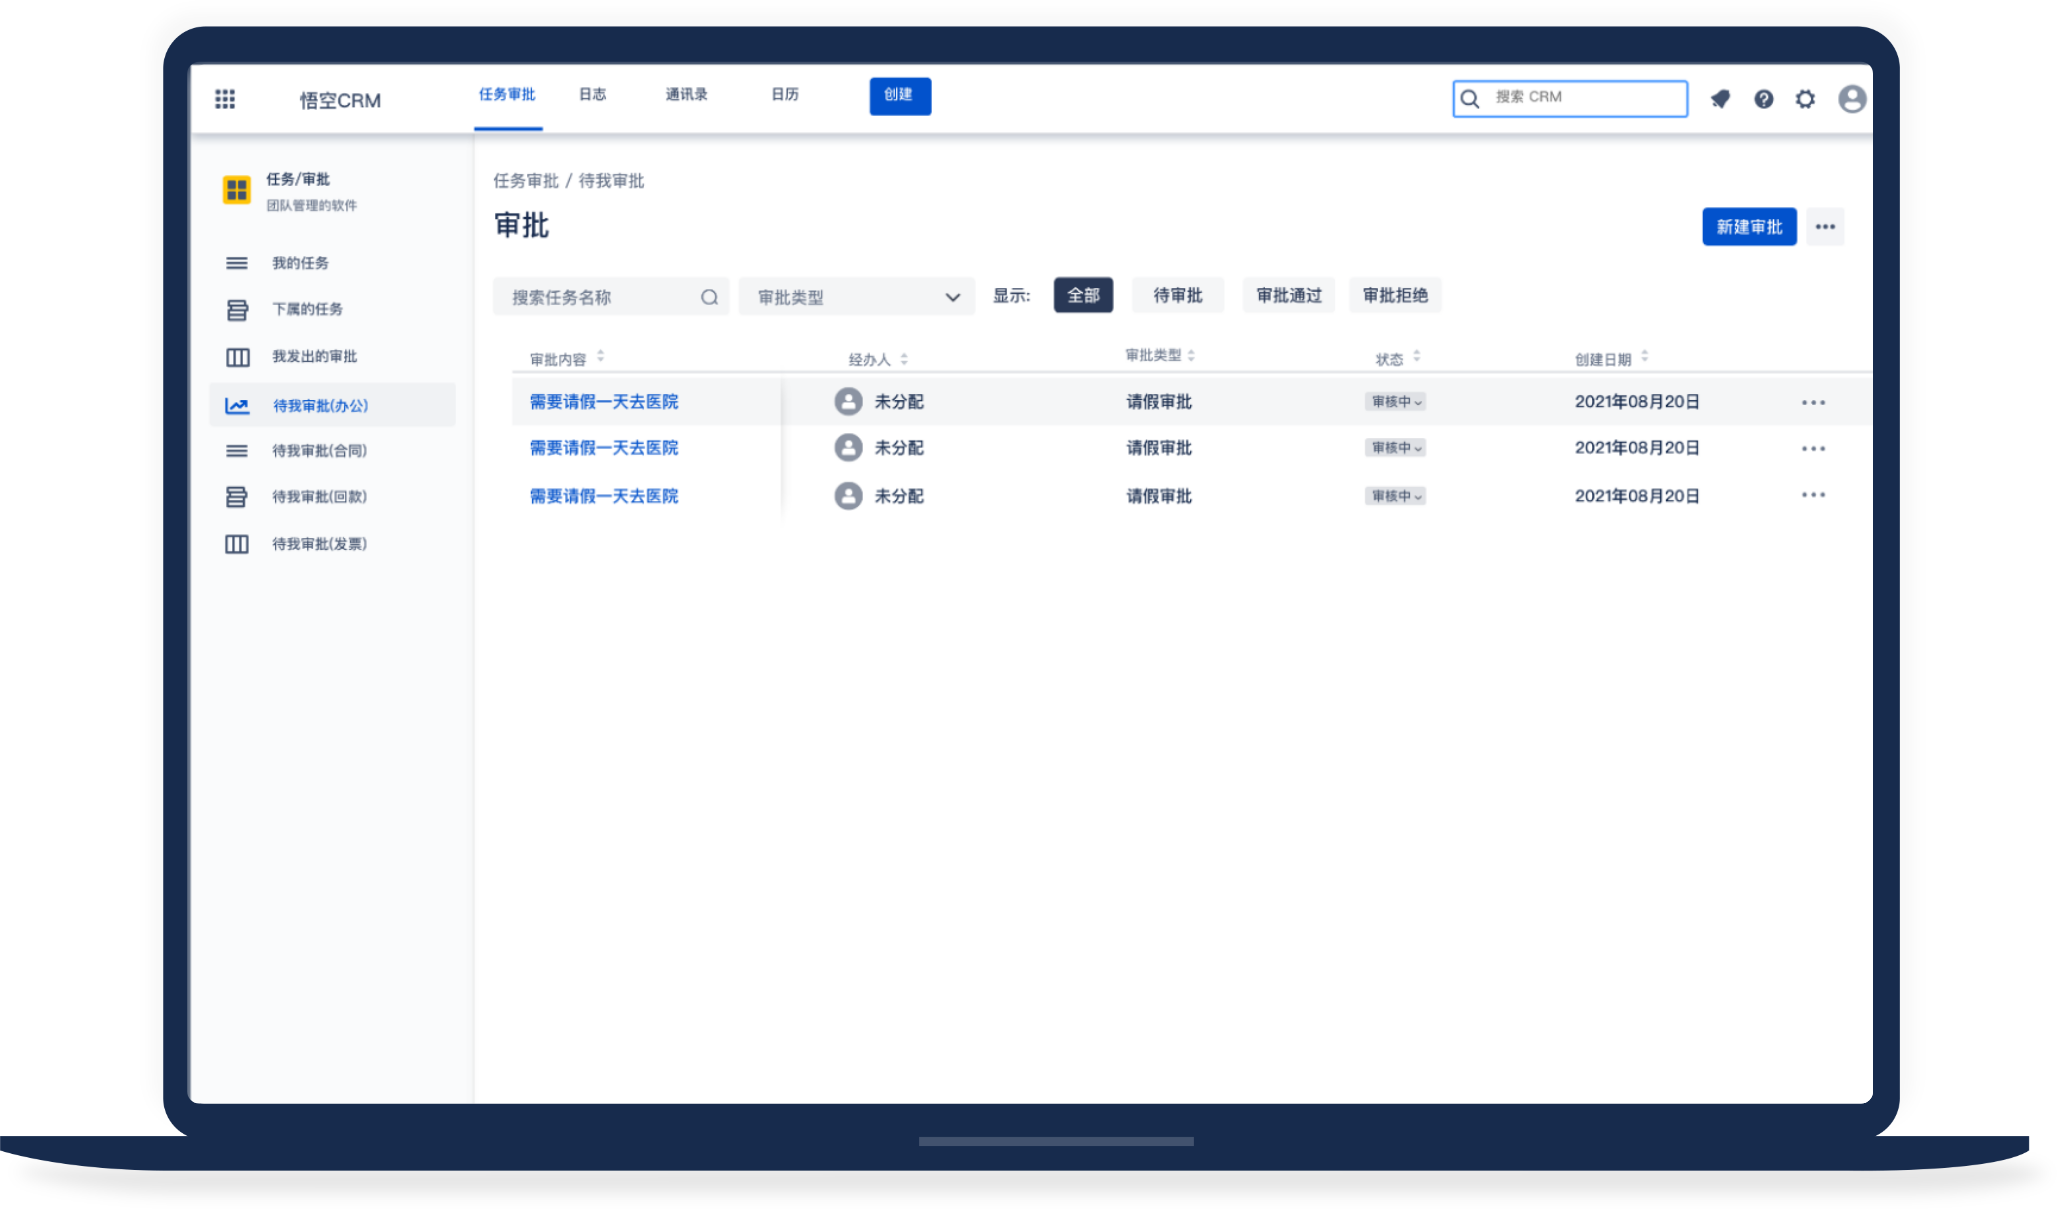
Task: Select the 全部 display filter
Action: (1083, 295)
